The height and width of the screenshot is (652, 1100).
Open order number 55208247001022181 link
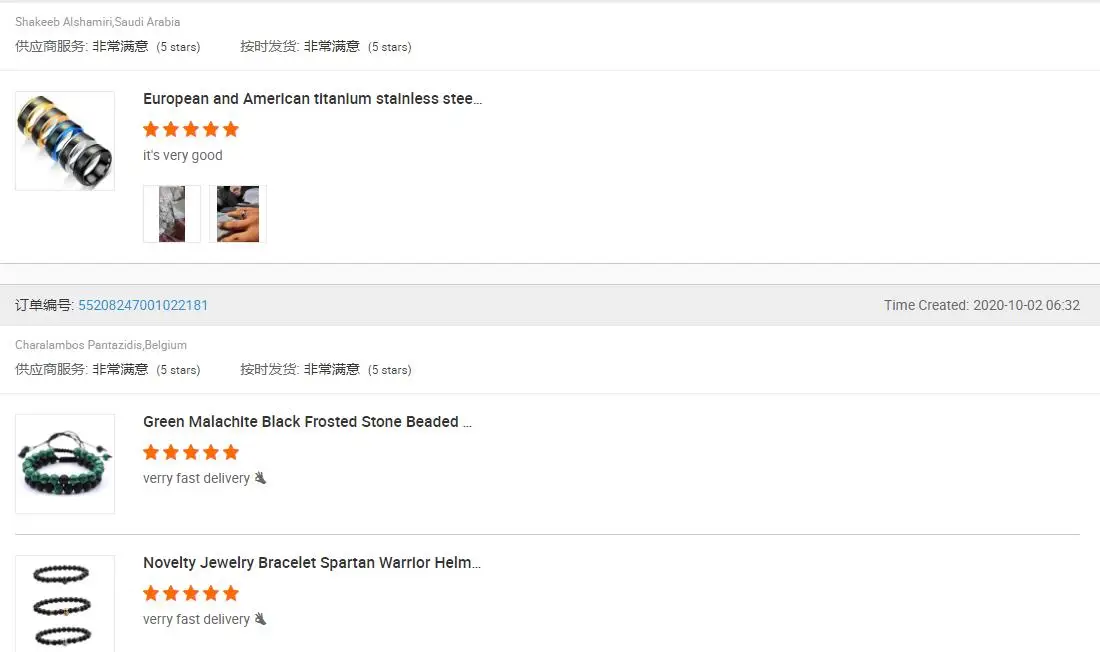coord(142,305)
